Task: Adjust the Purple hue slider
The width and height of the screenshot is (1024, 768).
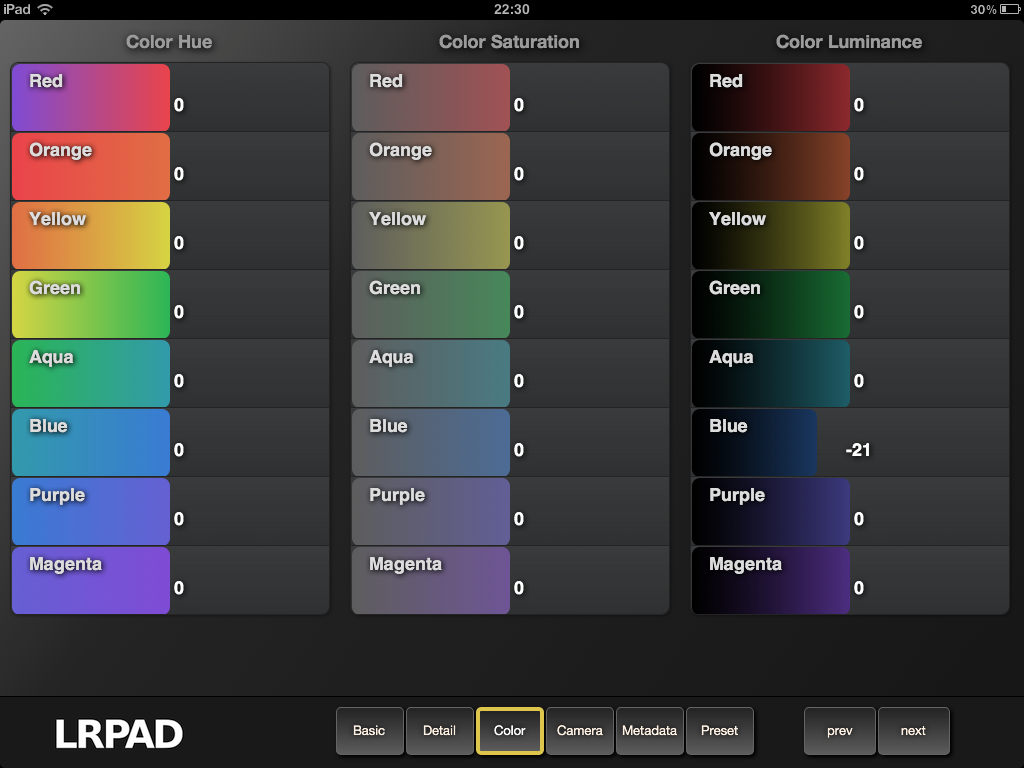Action: point(170,511)
